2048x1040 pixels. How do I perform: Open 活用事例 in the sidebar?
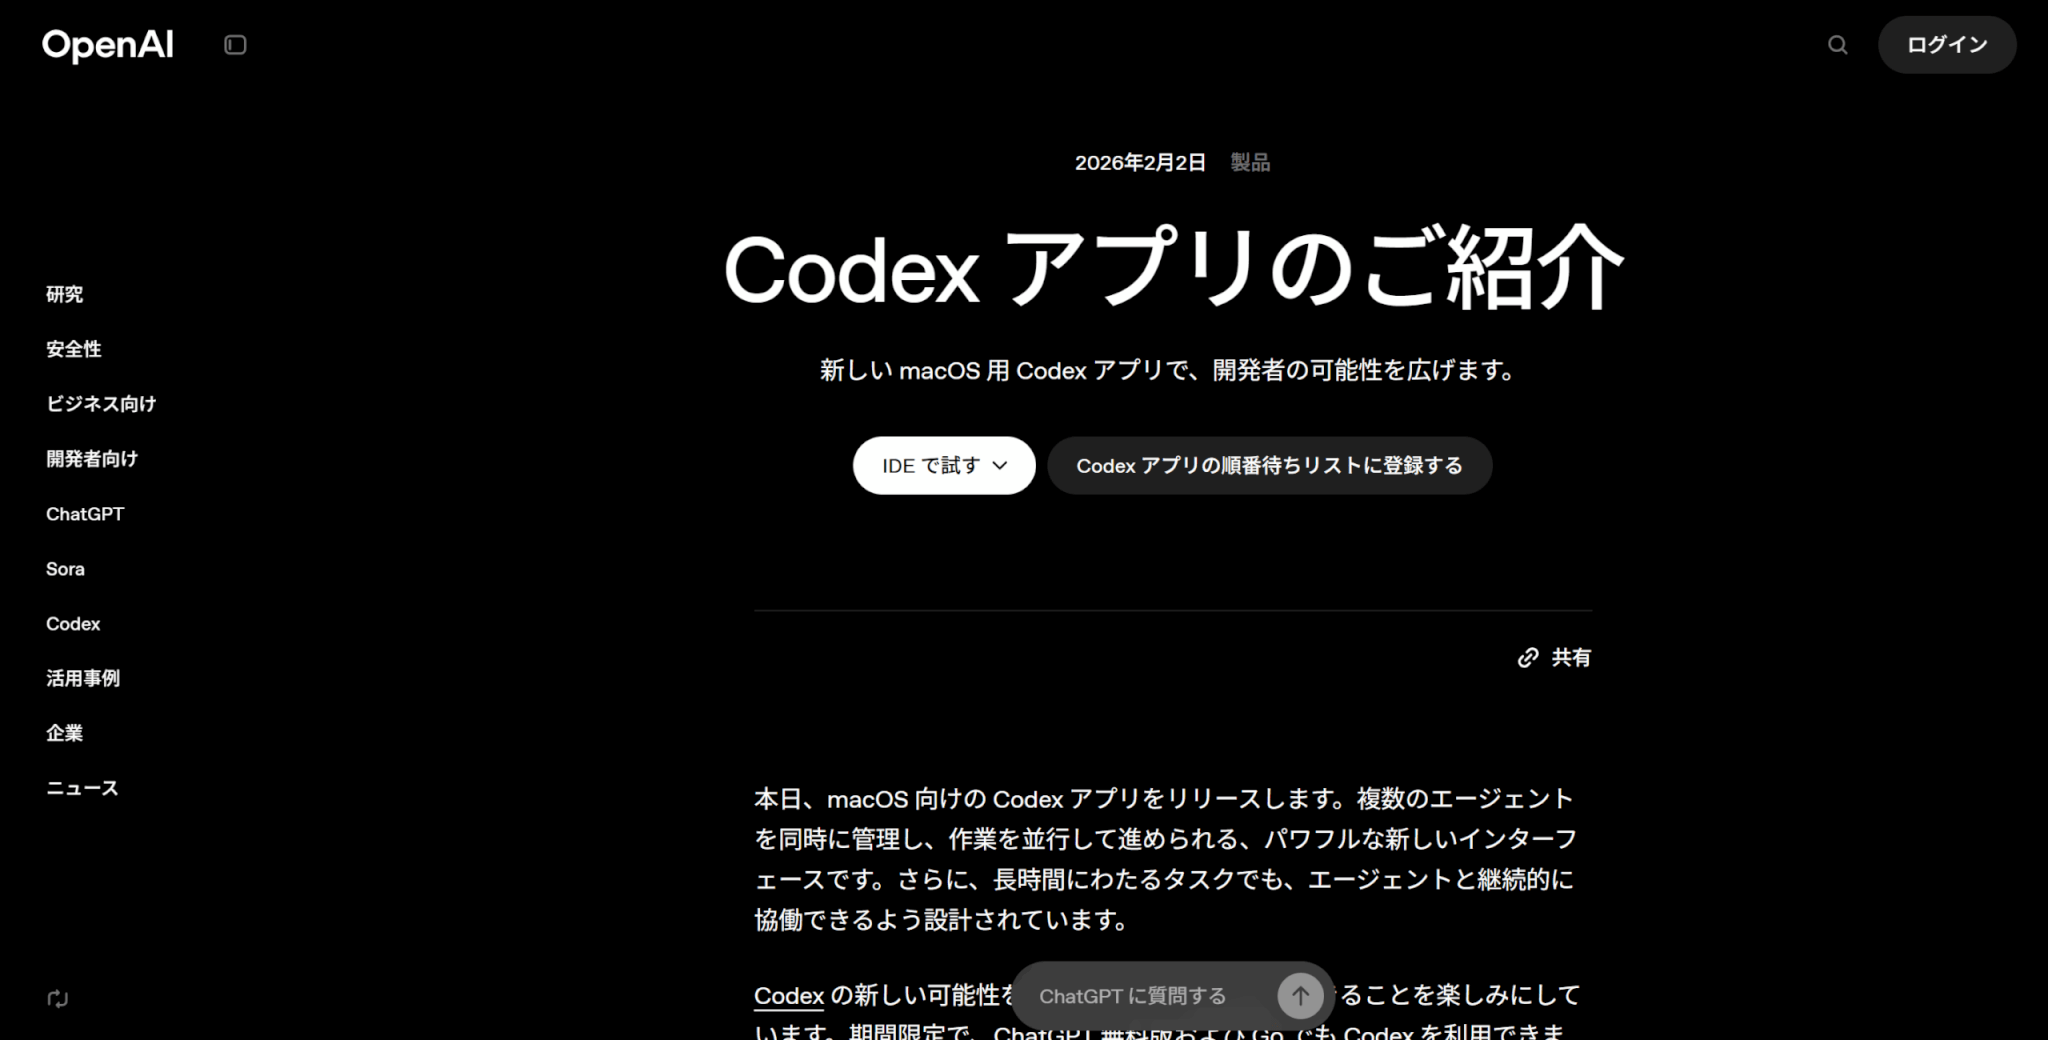click(x=83, y=679)
